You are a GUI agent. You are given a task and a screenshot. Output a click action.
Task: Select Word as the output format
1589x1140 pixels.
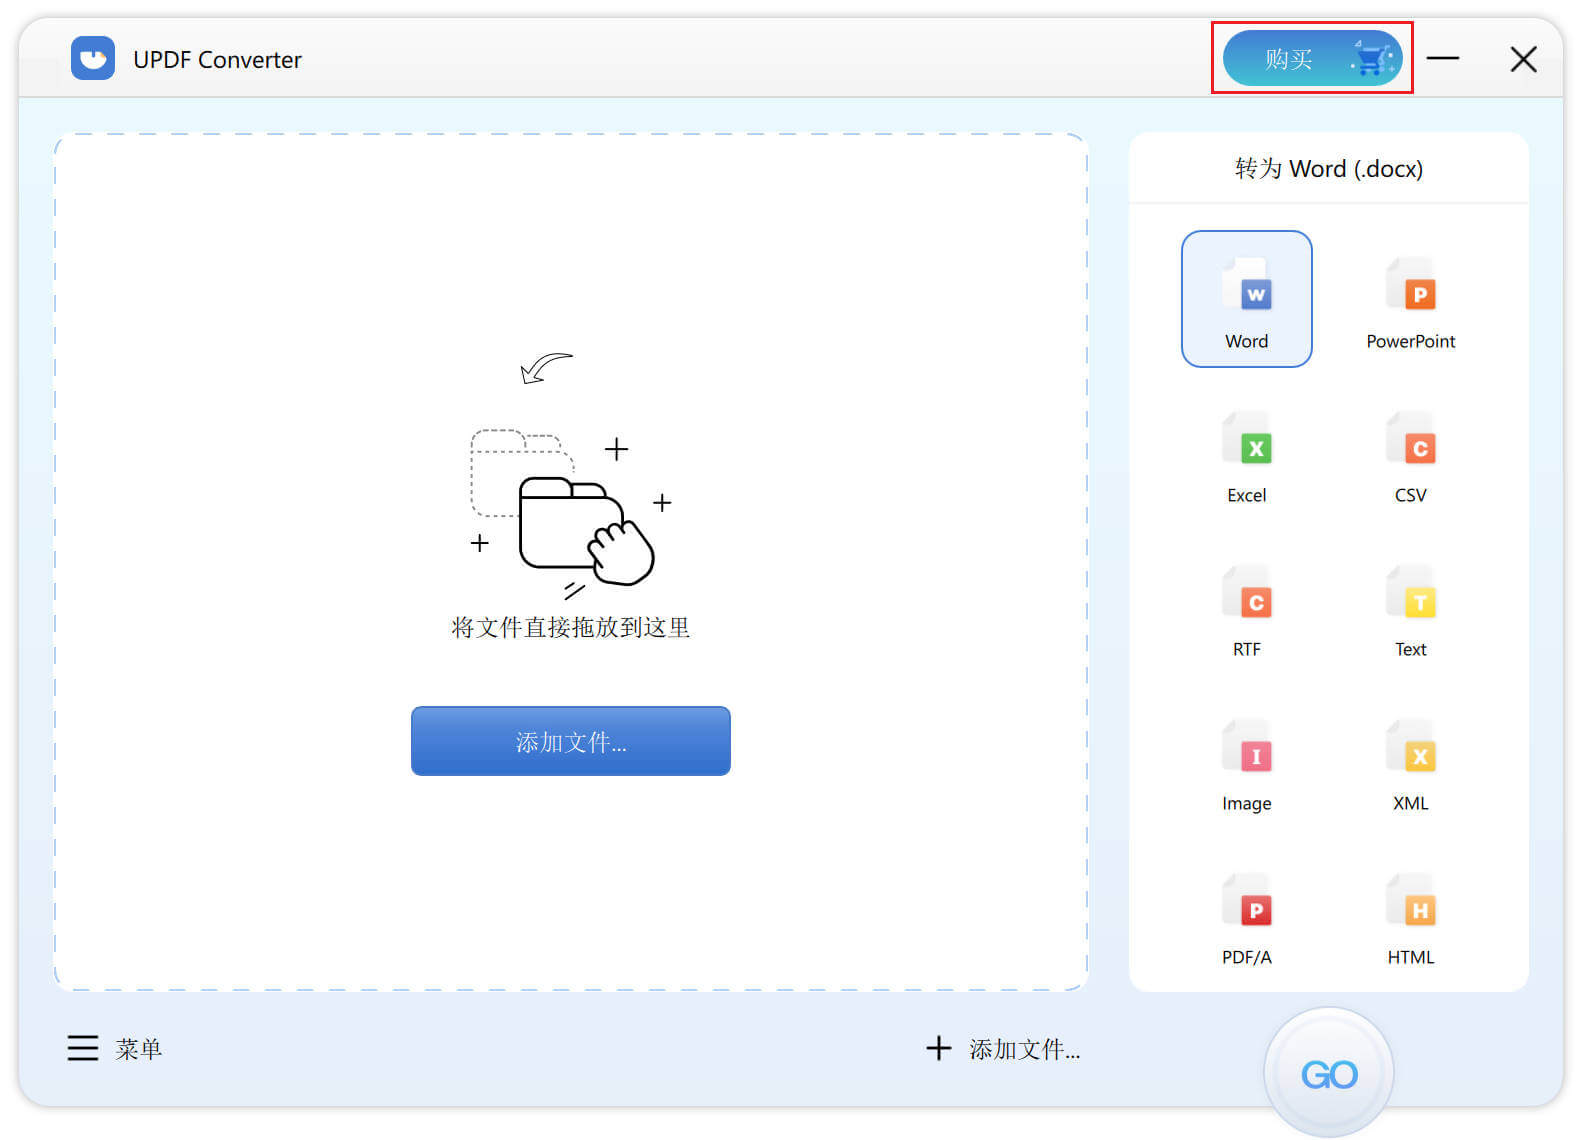[1246, 299]
